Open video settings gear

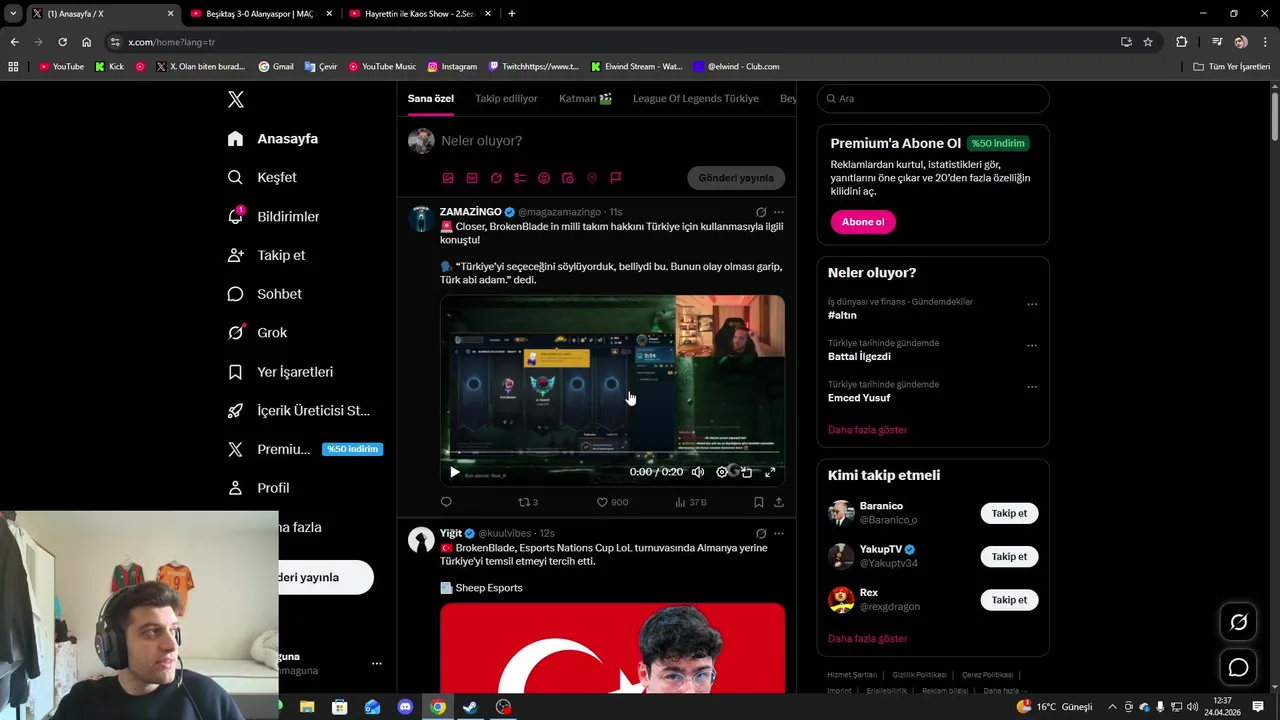[722, 472]
